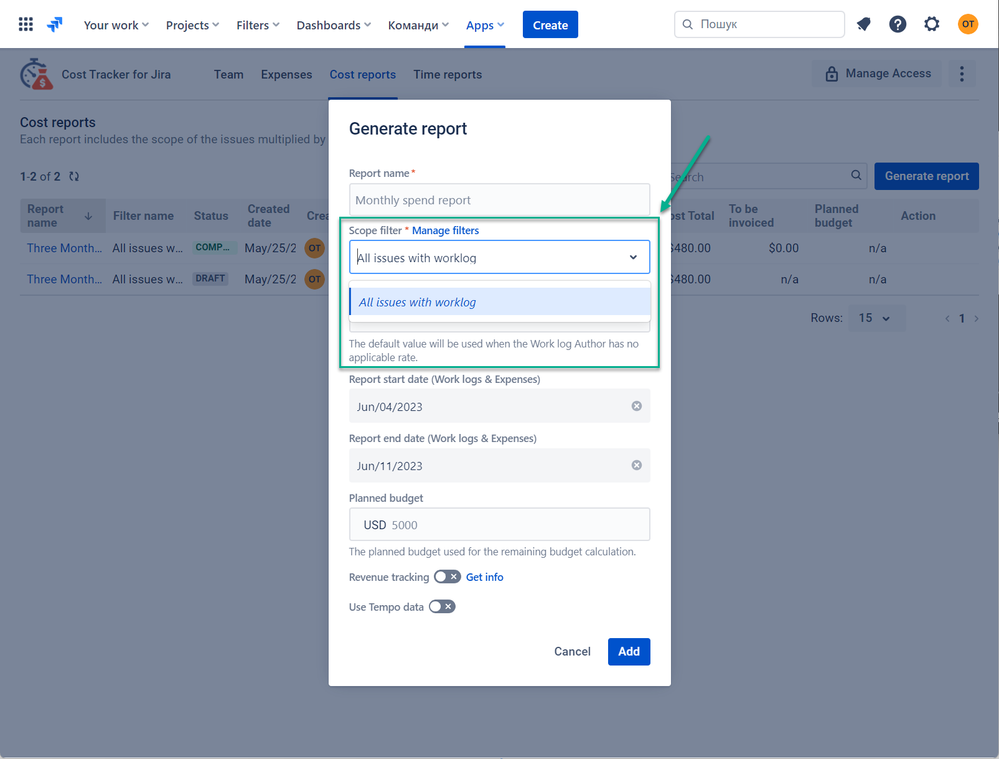999x759 pixels.
Task: Open the three-dot more options menu
Action: tap(961, 74)
